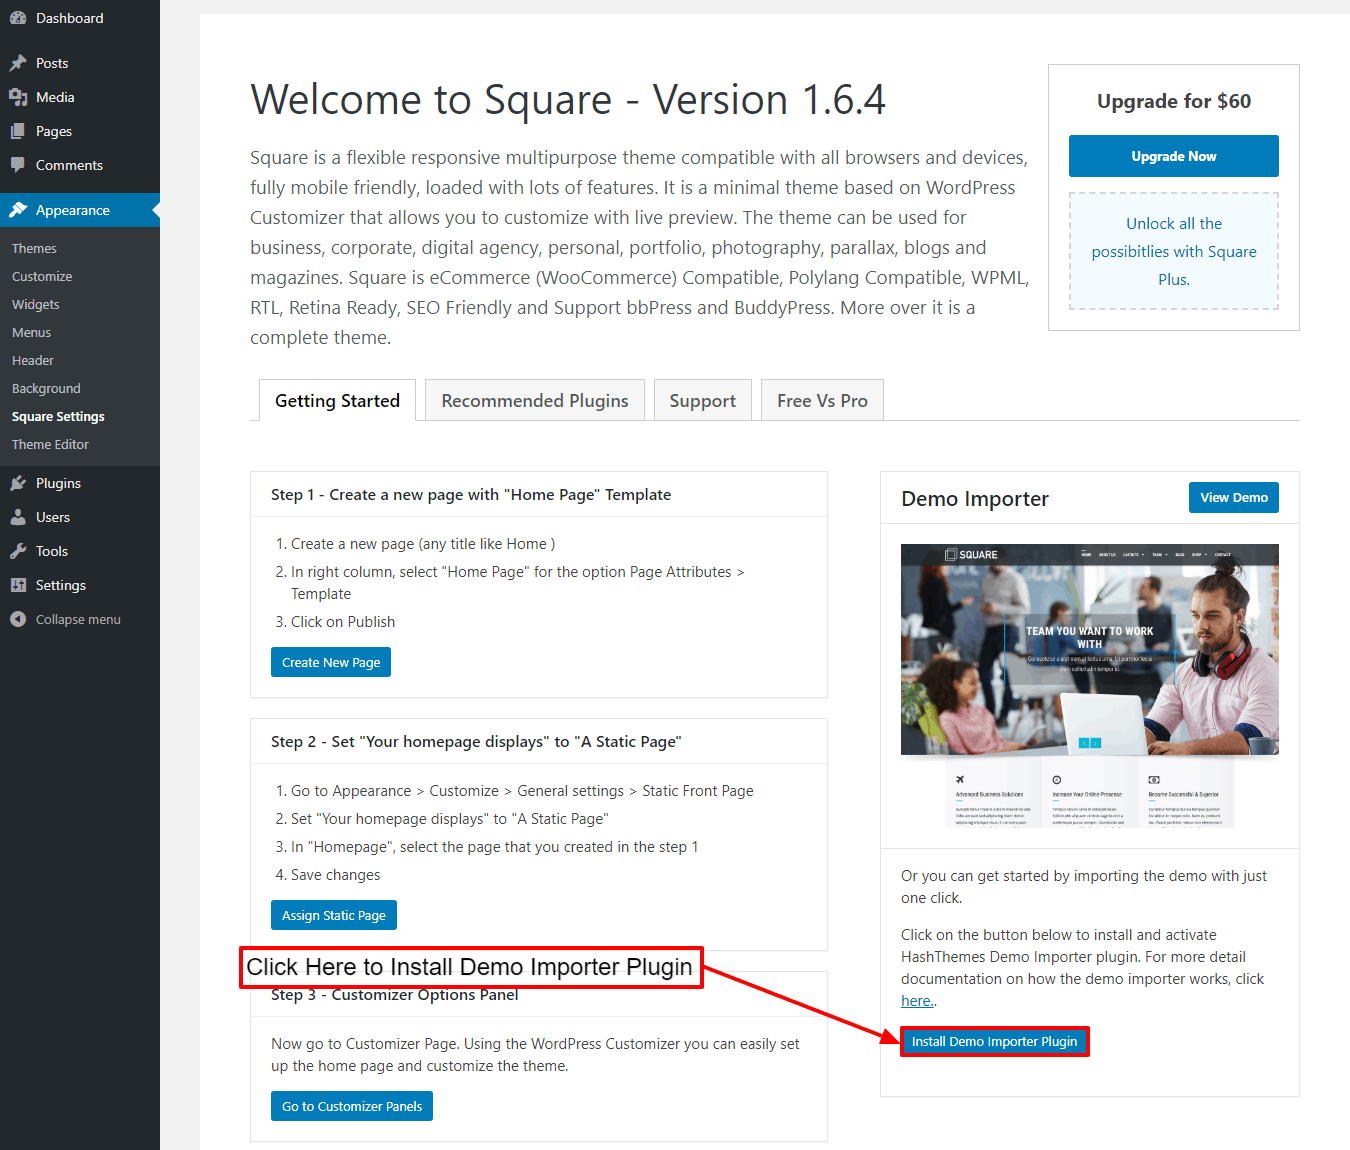Screen dimensions: 1350x1150
Task: Open the documentation 'here' link
Action: [x=917, y=1001]
